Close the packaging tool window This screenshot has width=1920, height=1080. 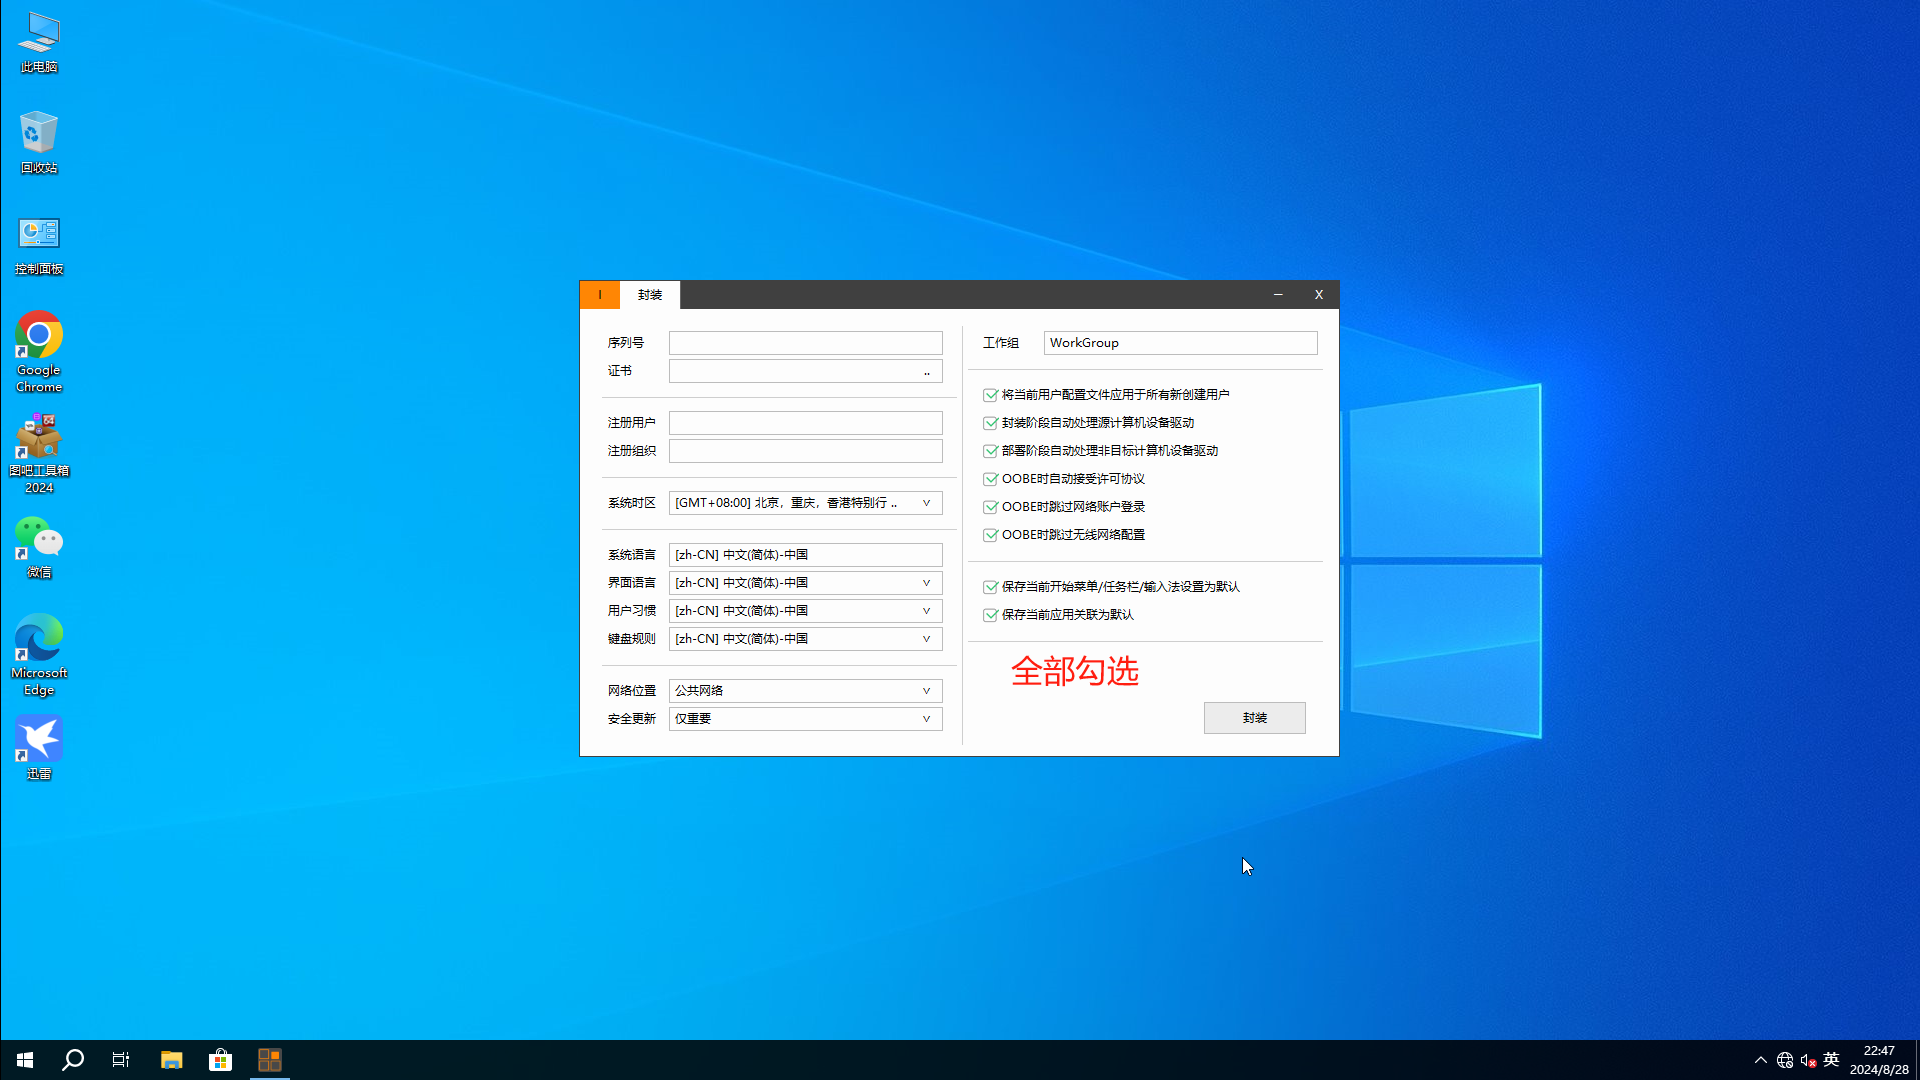click(x=1319, y=295)
